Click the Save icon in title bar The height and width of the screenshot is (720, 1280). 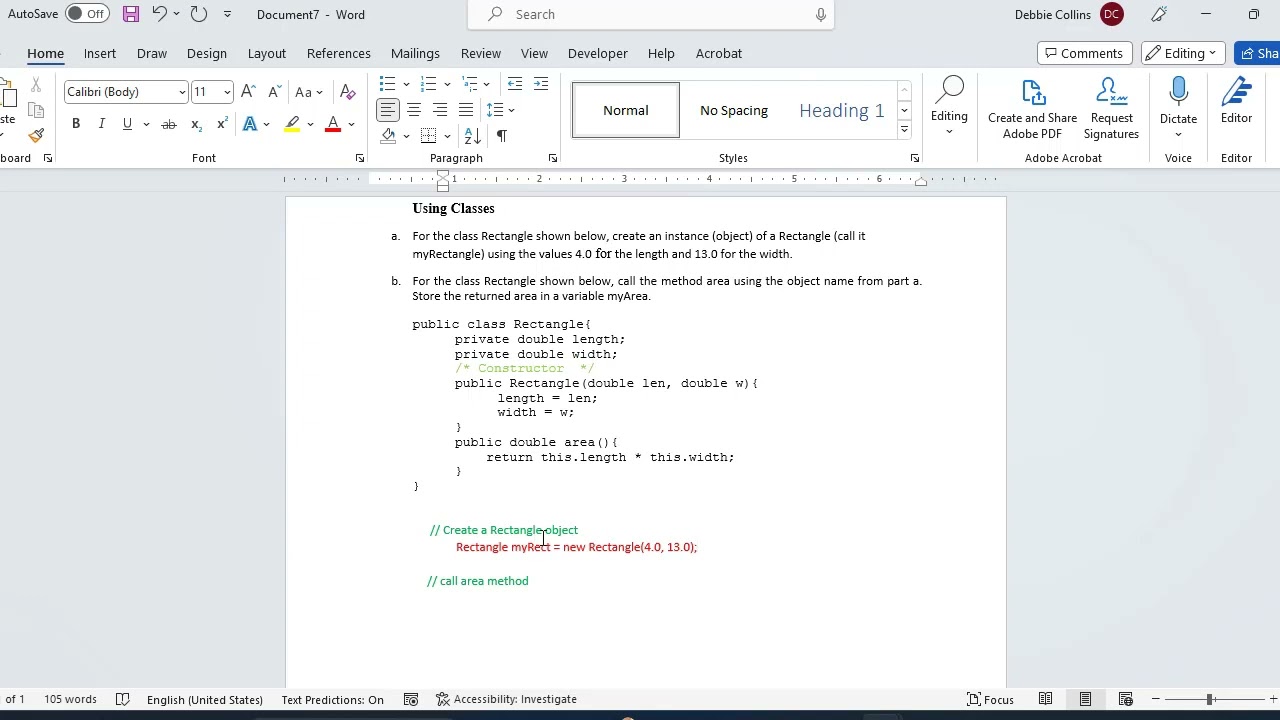pyautogui.click(x=131, y=14)
